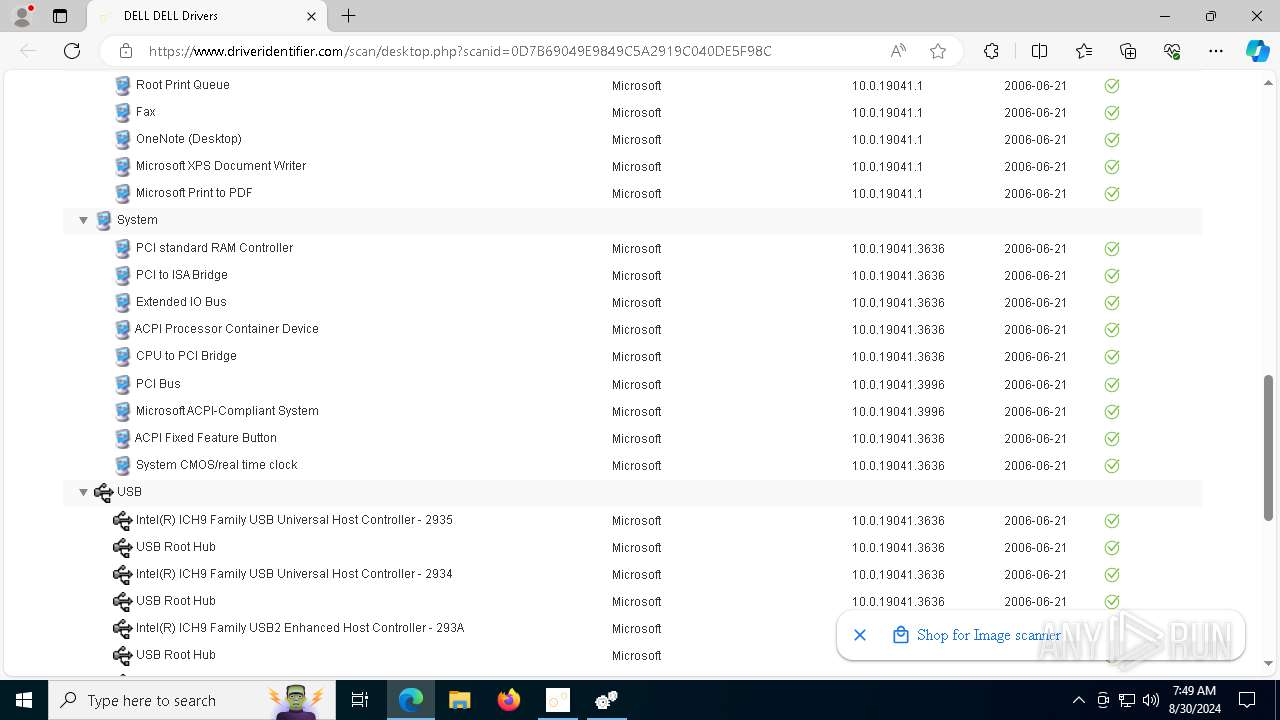This screenshot has height=720, width=1280.
Task: Click the green check for CPU to PCI Bridge
Action: 1112,357
